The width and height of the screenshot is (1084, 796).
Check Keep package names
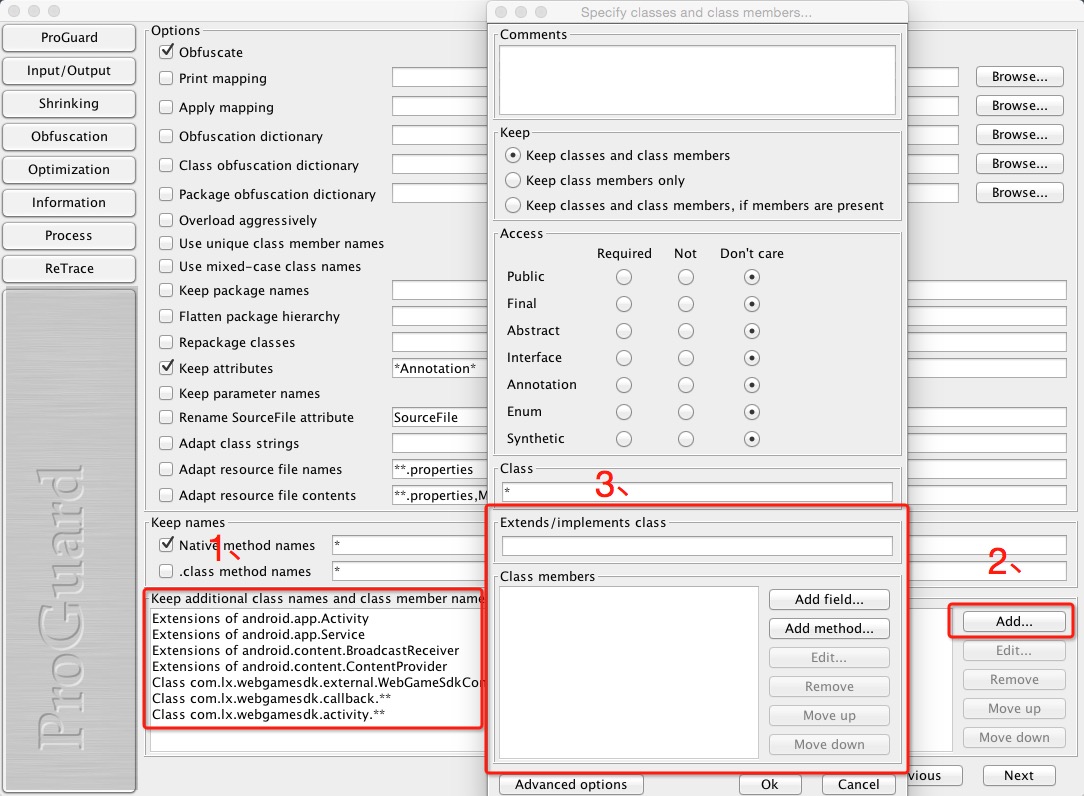pyautogui.click(x=166, y=290)
